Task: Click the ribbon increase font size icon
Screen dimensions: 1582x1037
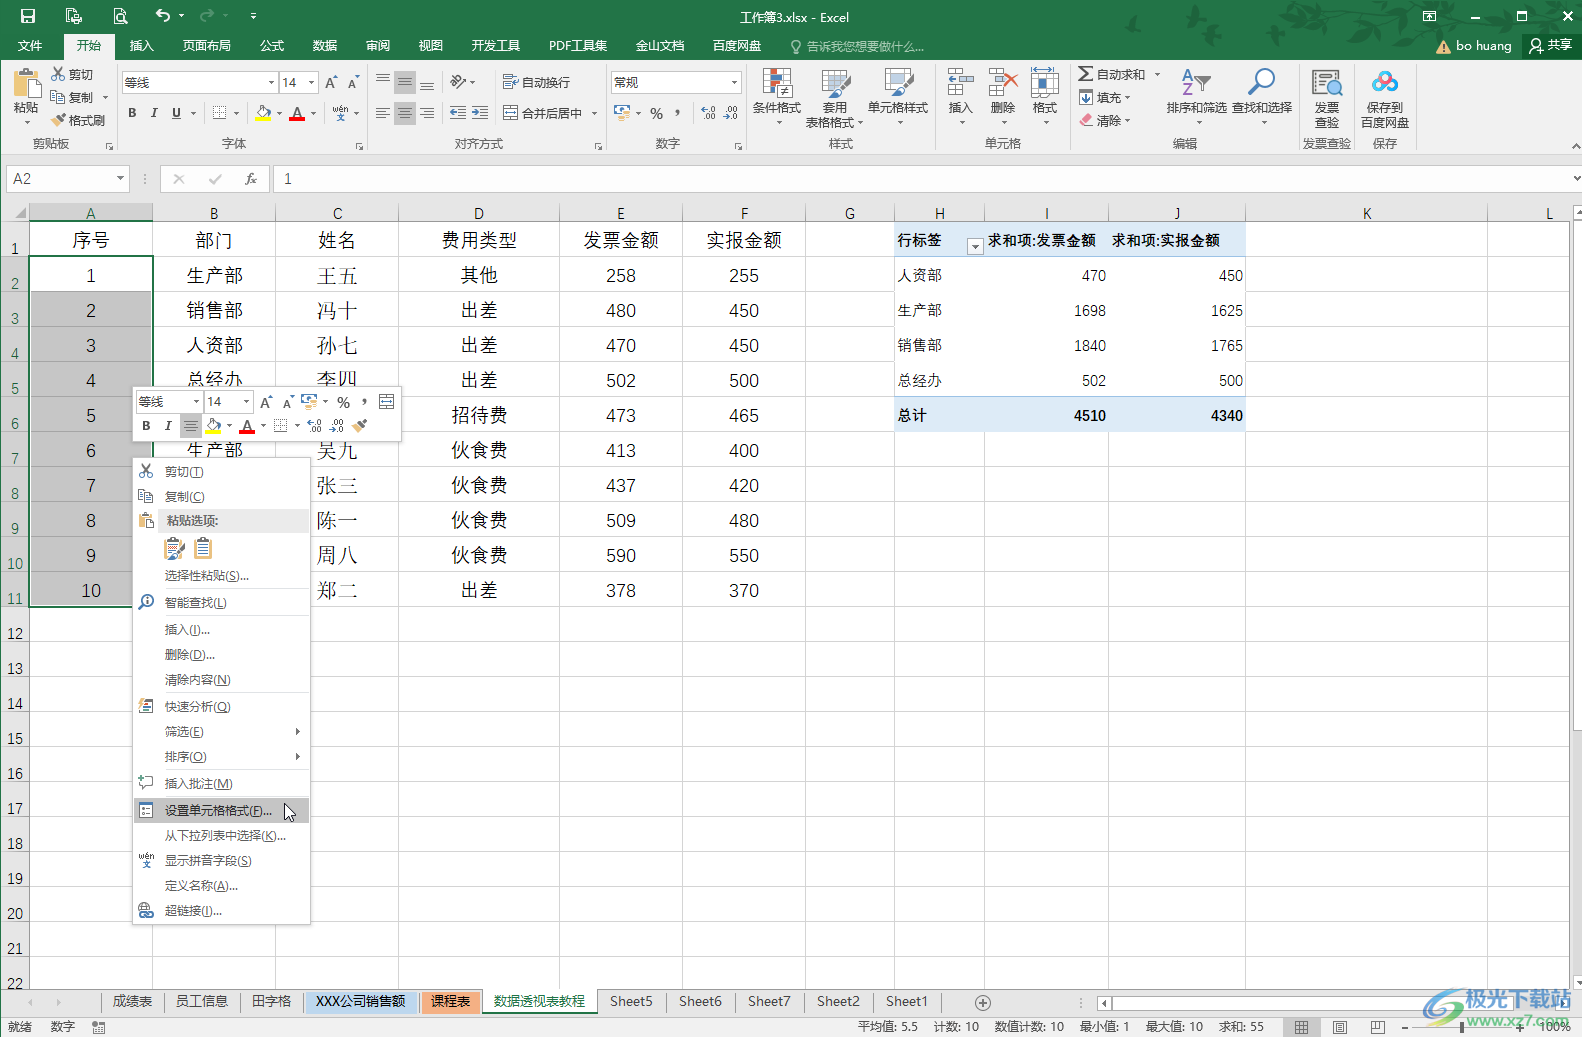Action: pyautogui.click(x=331, y=83)
